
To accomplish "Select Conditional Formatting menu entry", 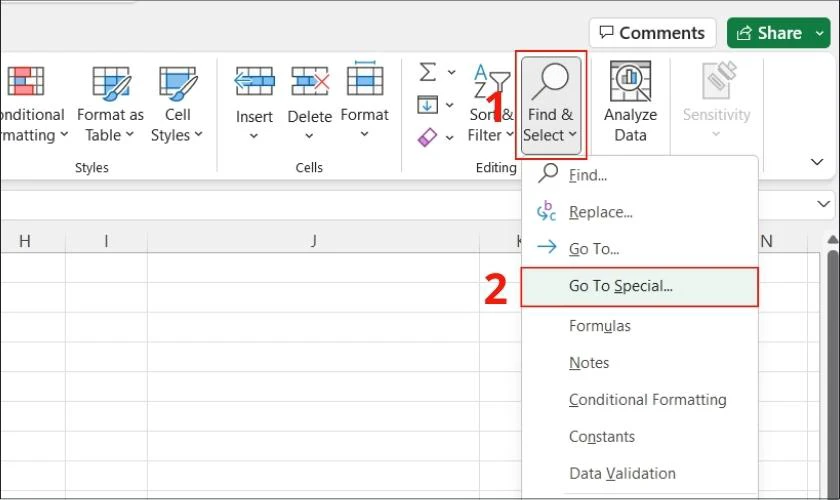I will pos(640,400).
